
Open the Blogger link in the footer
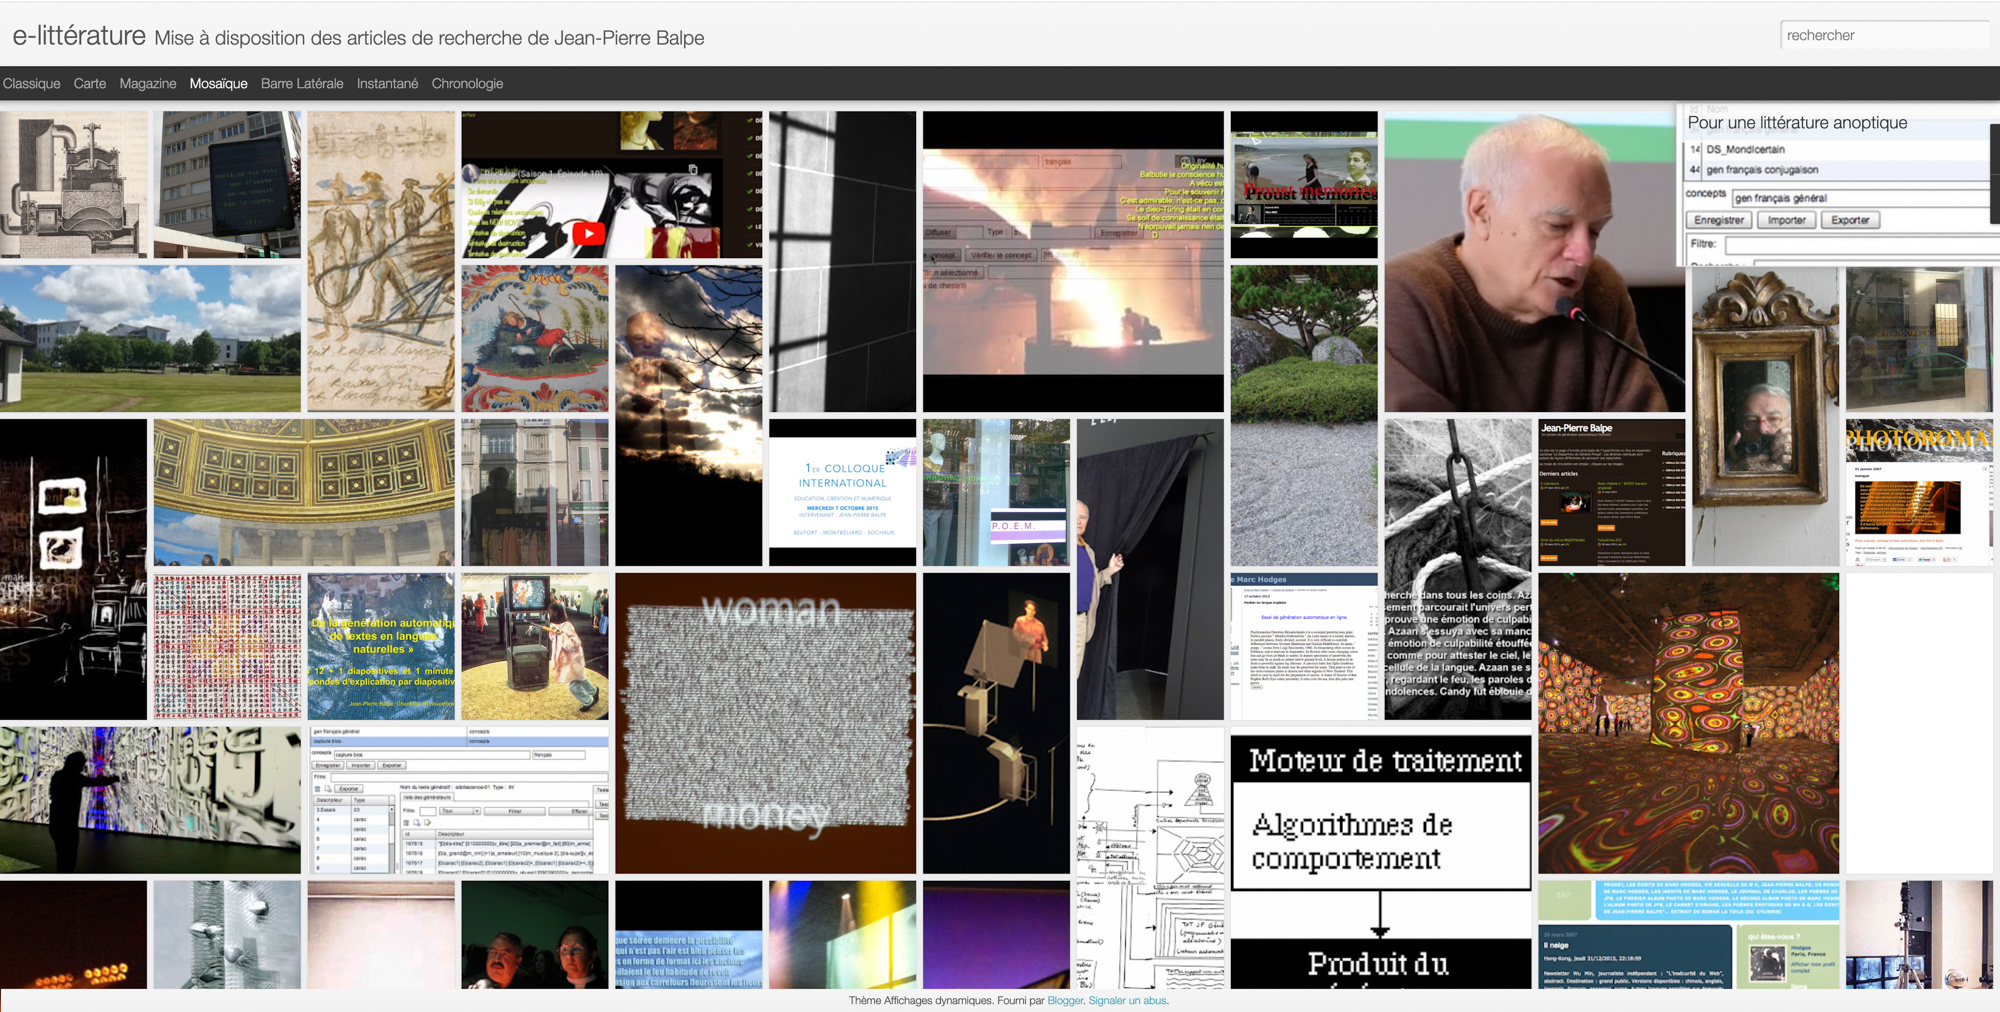pyautogui.click(x=1065, y=1000)
